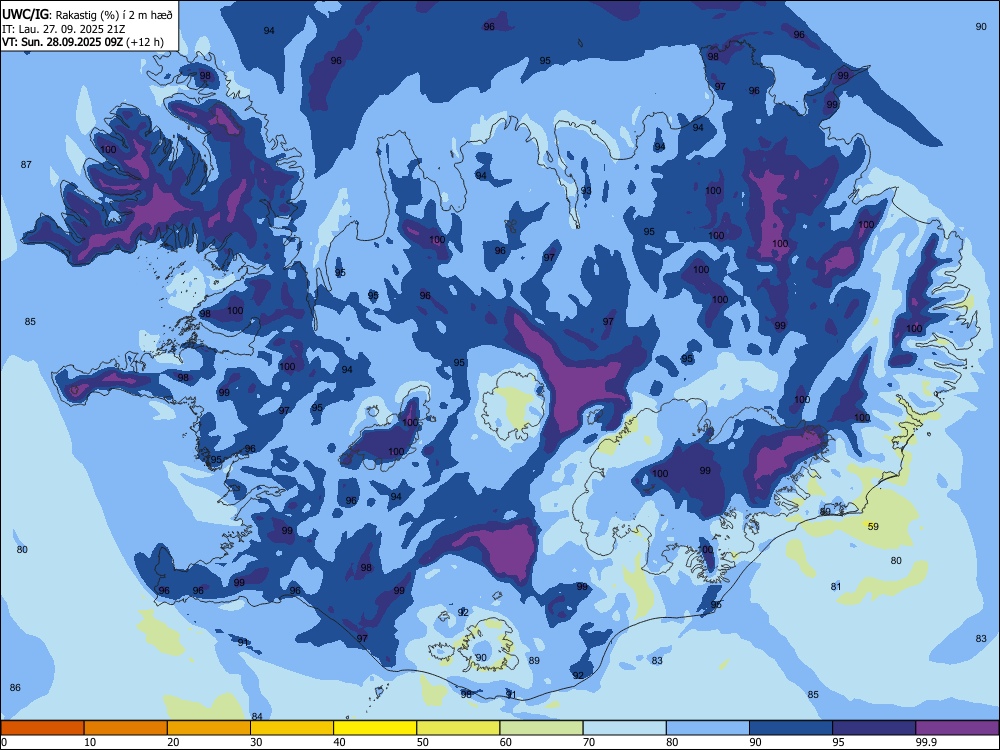This screenshot has width=1000, height=750.
Task: Select the '87' humidity value over the sea
Action: click(x=26, y=165)
